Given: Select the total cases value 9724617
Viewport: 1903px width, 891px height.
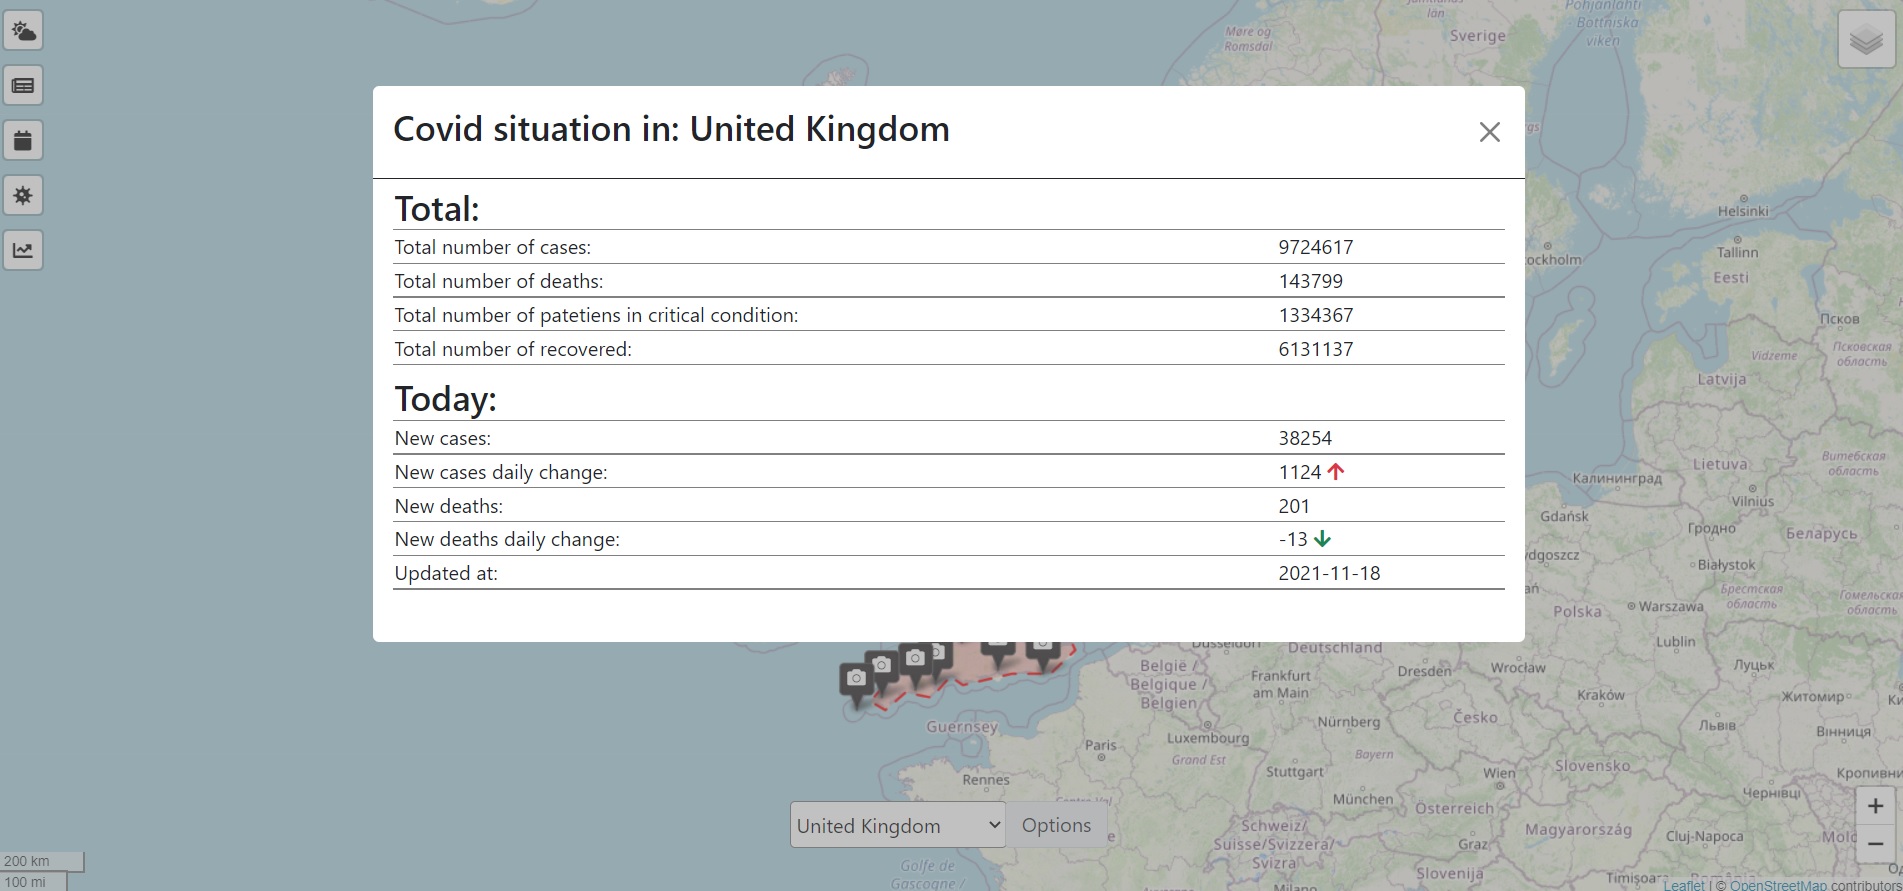Looking at the screenshot, I should pyautogui.click(x=1315, y=247).
